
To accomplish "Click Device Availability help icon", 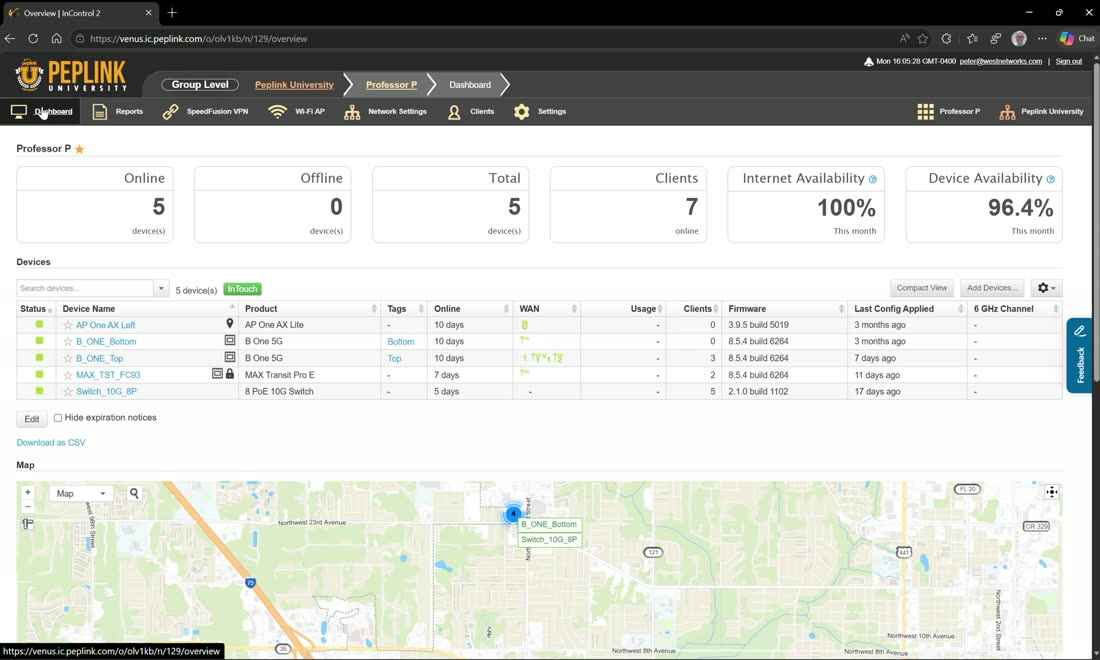I will pyautogui.click(x=1050, y=180).
